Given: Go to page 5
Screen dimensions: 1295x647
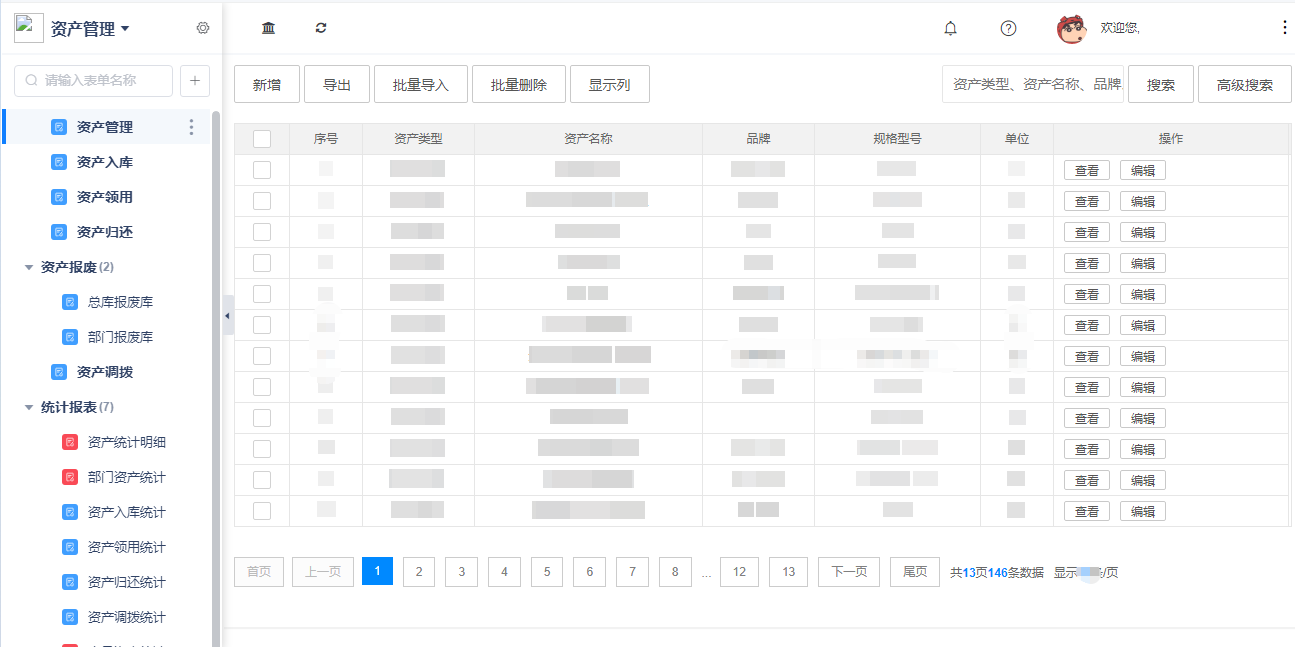Looking at the screenshot, I should (547, 572).
